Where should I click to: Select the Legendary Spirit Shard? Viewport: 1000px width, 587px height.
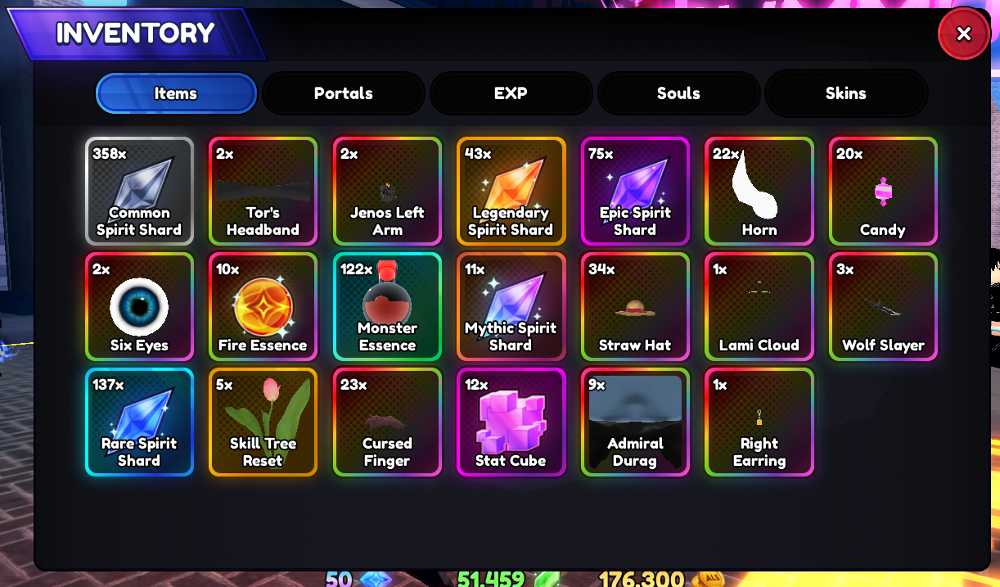coord(511,191)
